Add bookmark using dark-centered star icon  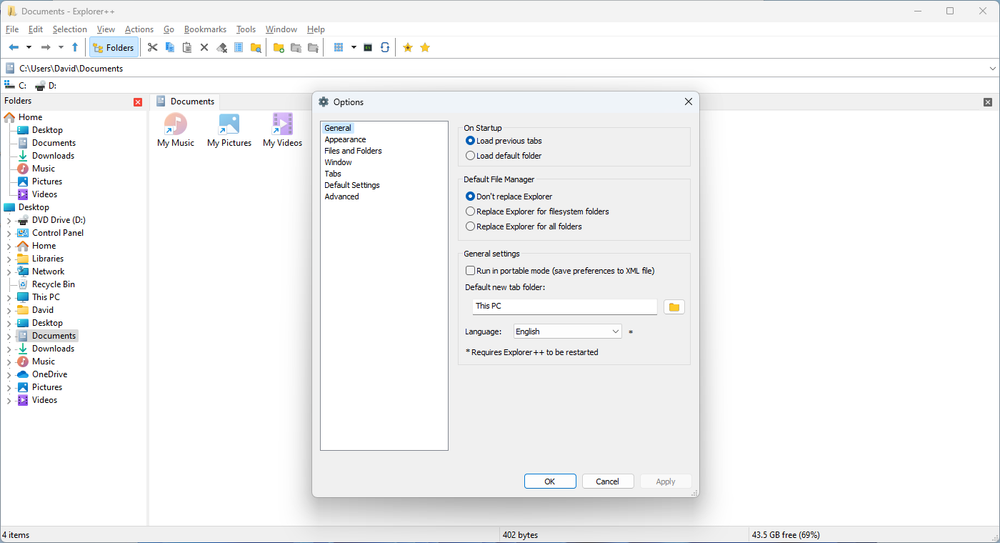[408, 47]
